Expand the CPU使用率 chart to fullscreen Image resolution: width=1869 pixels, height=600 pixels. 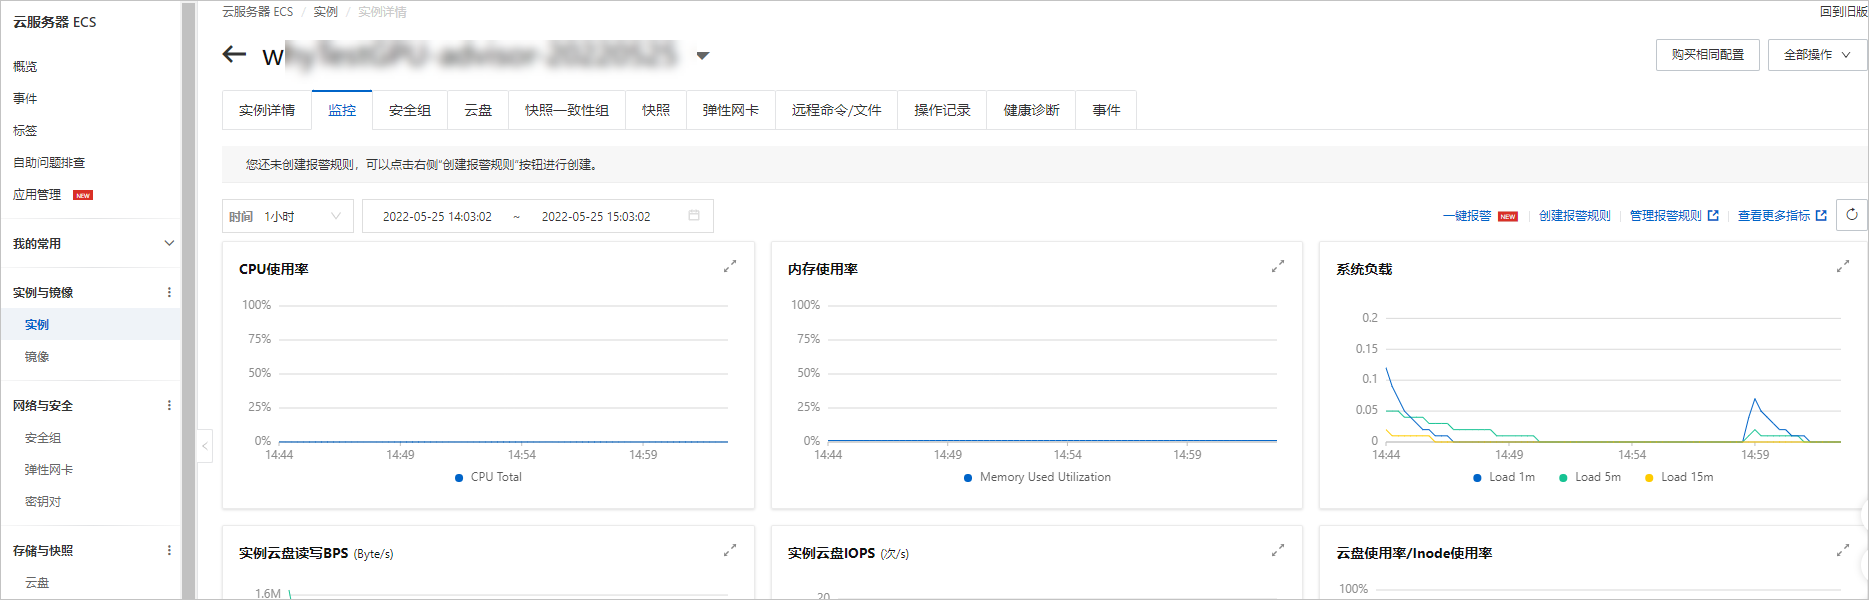(x=730, y=266)
